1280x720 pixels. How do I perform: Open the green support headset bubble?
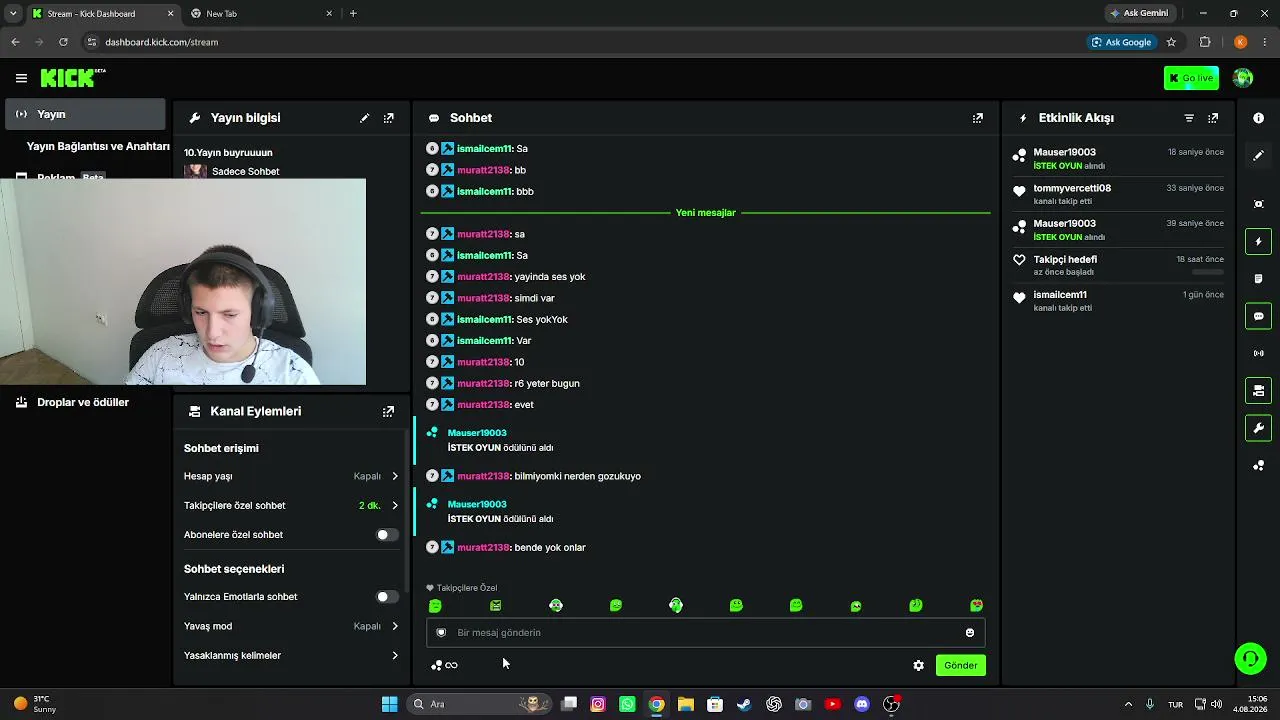coord(1250,658)
